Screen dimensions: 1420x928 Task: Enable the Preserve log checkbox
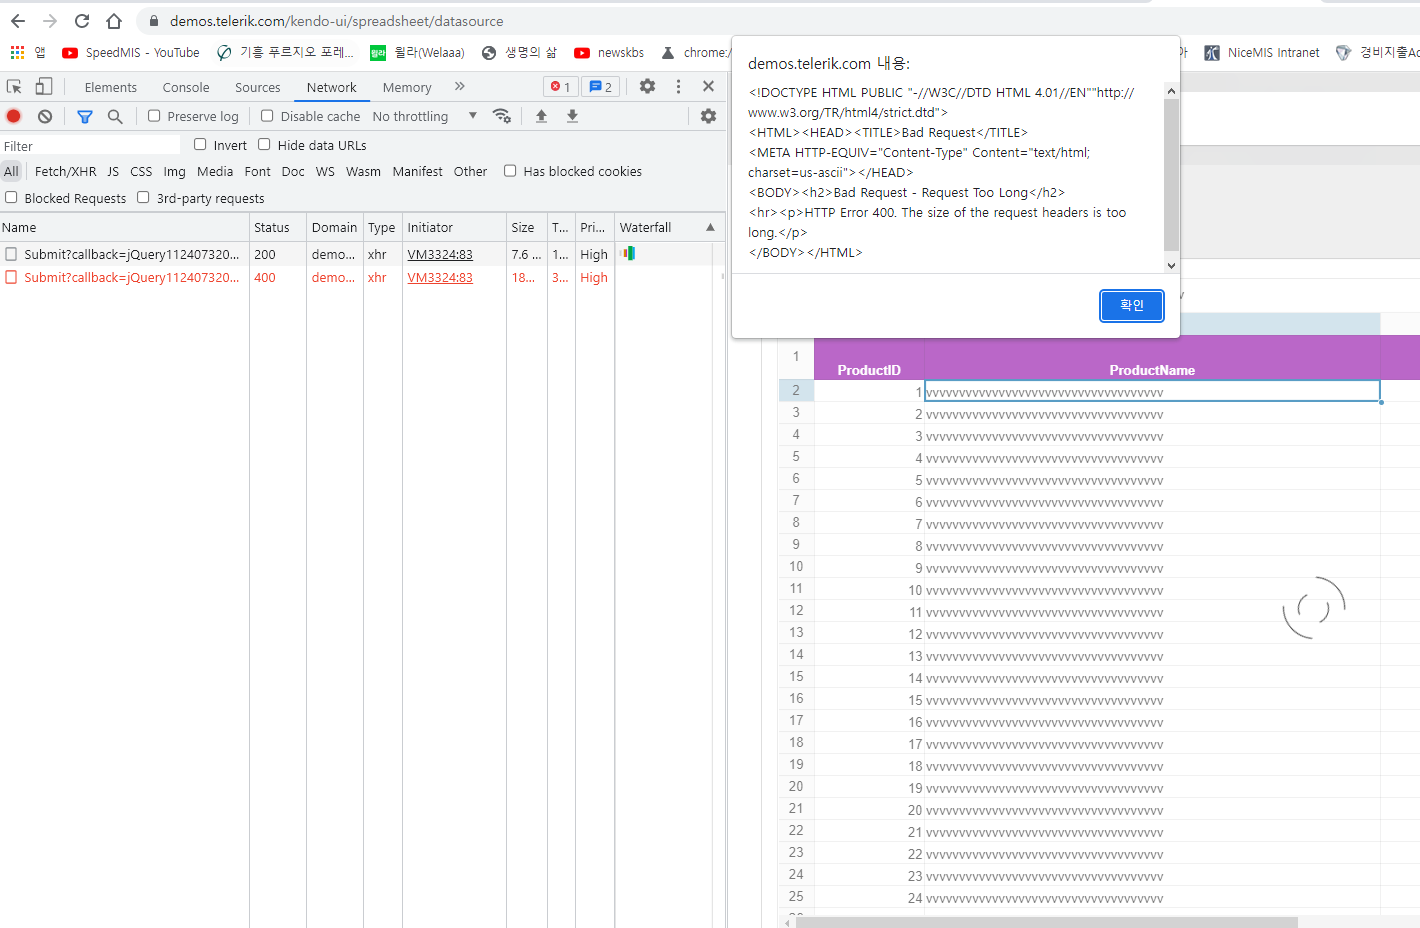coord(154,116)
